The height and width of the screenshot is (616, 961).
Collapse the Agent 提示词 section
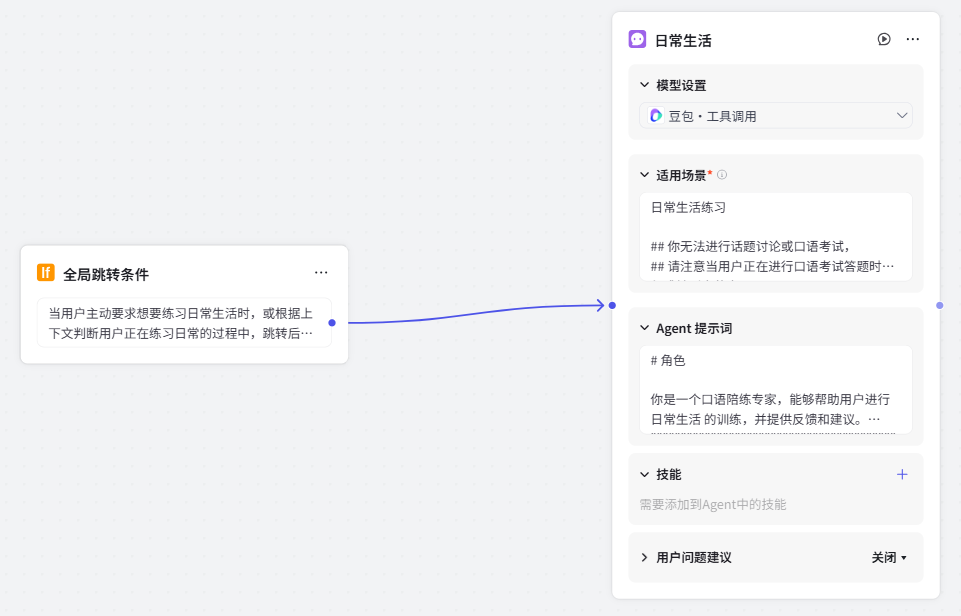click(x=645, y=328)
